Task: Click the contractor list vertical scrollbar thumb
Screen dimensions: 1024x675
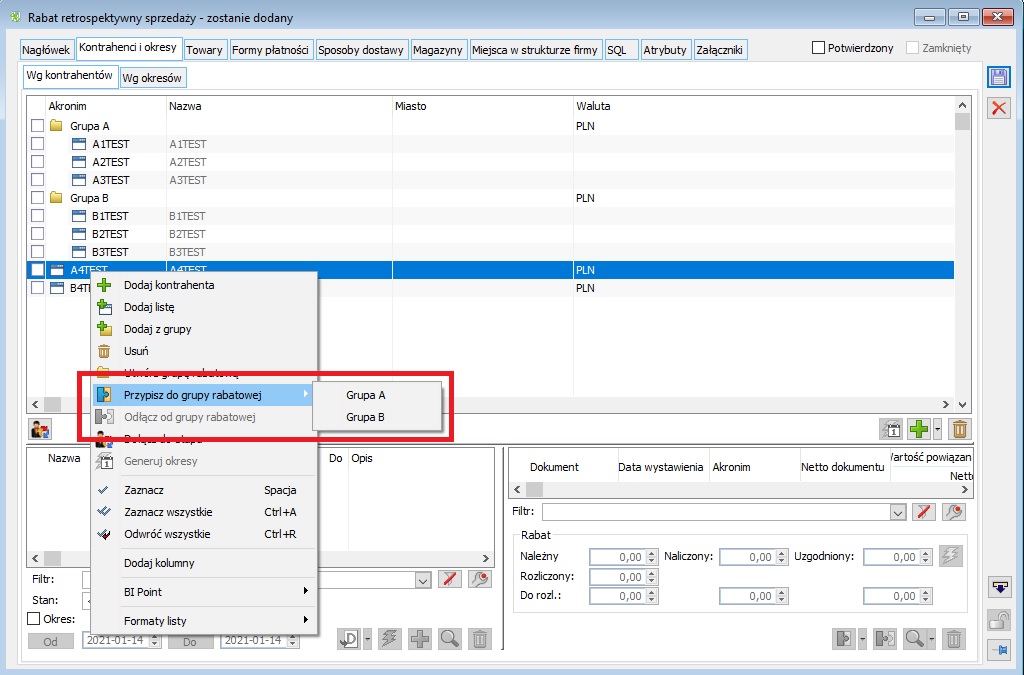Action: click(962, 122)
